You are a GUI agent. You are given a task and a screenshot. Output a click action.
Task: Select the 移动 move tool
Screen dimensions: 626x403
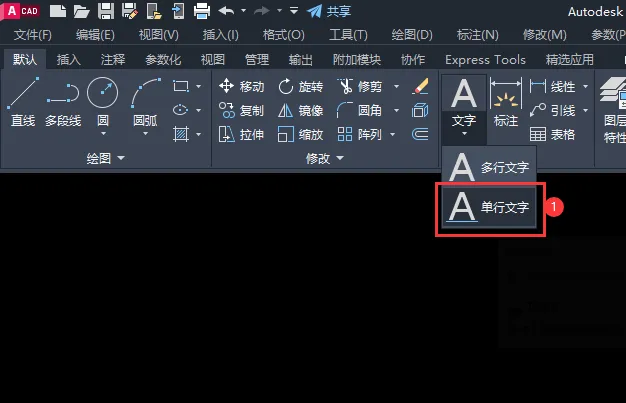tap(242, 86)
